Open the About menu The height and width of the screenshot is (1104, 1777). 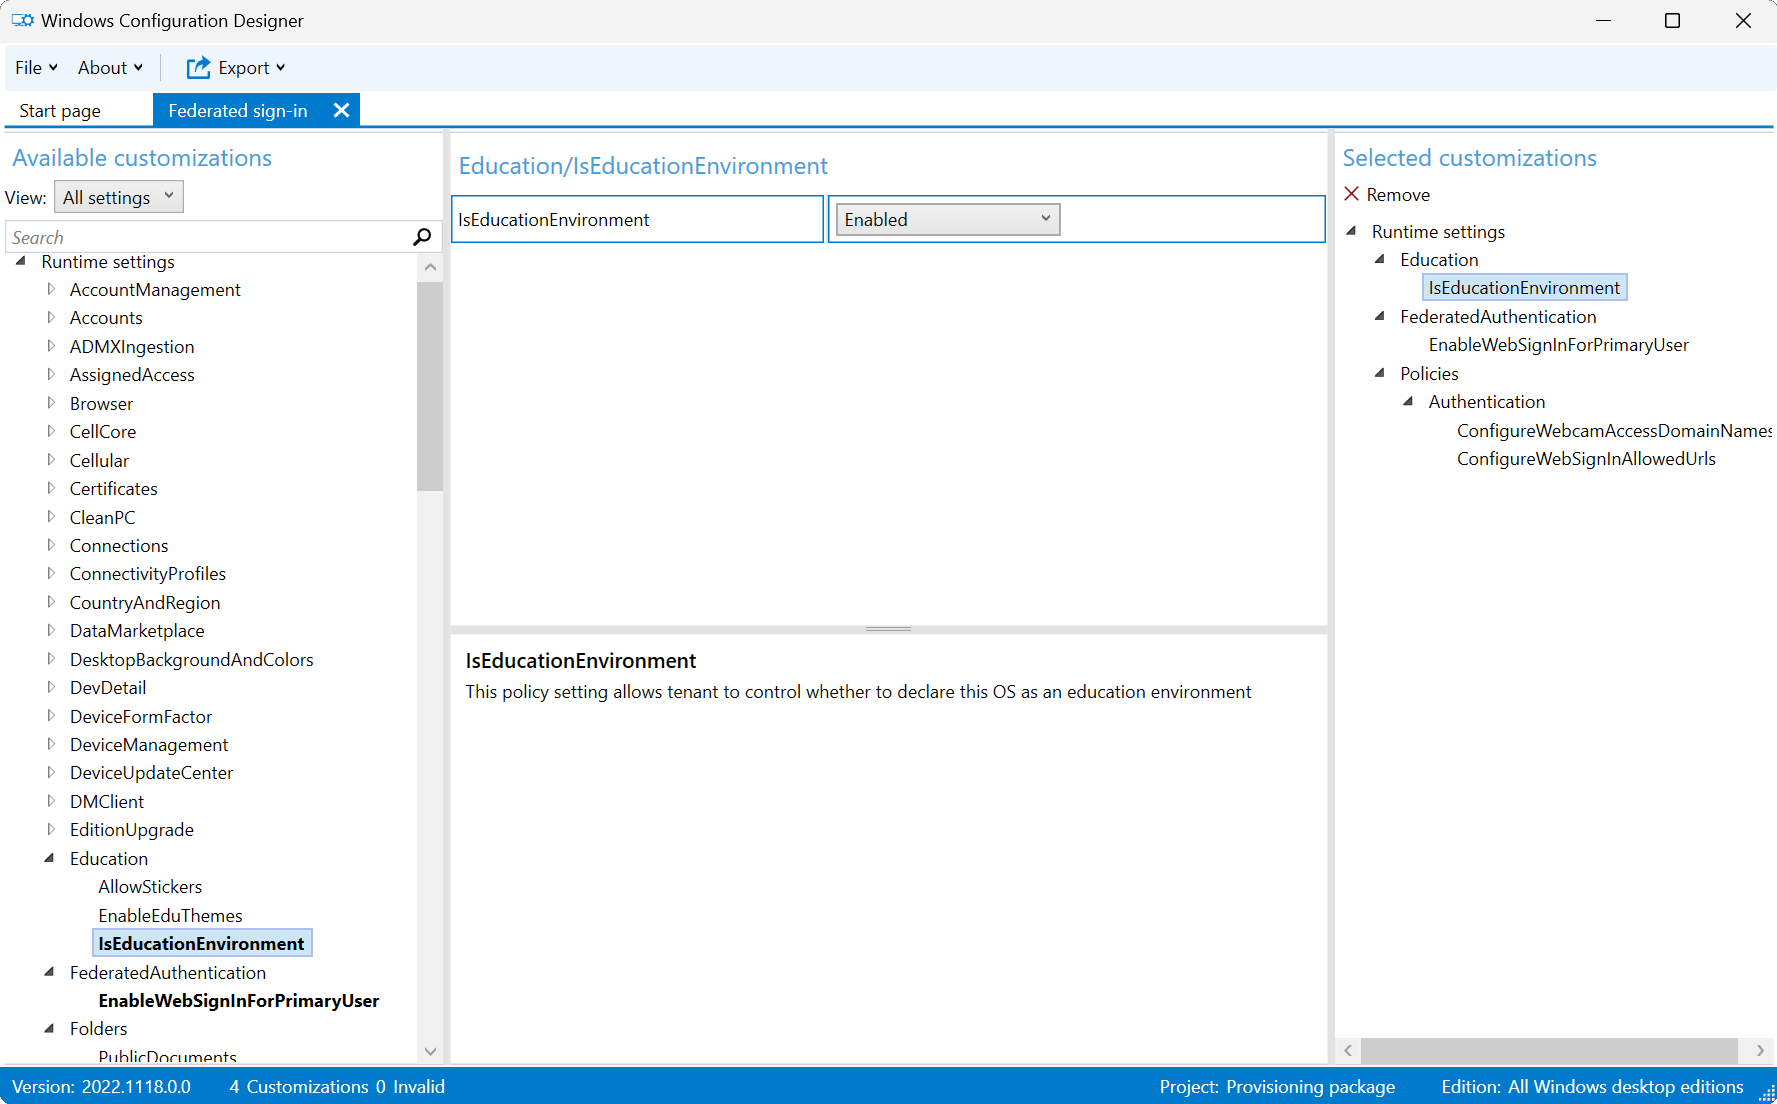coord(109,68)
